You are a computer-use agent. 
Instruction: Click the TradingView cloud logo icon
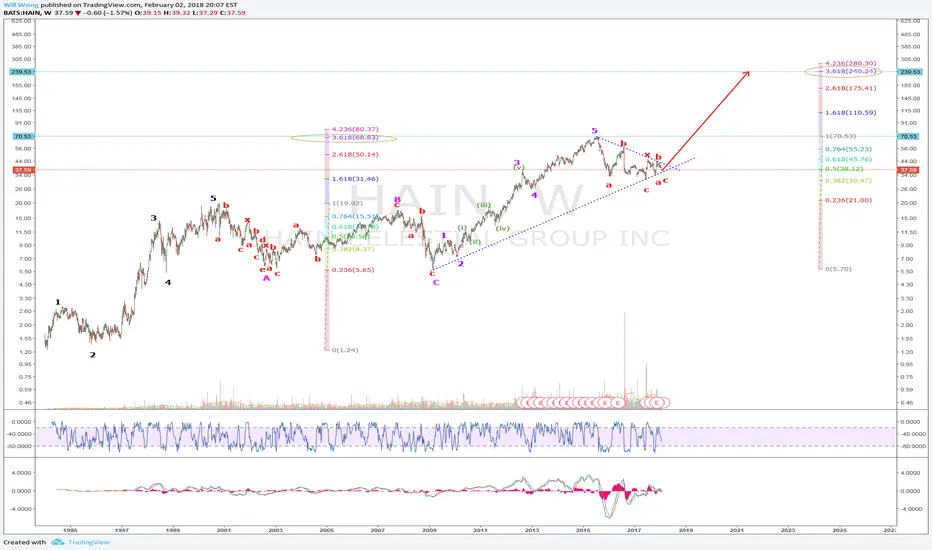(x=58, y=542)
